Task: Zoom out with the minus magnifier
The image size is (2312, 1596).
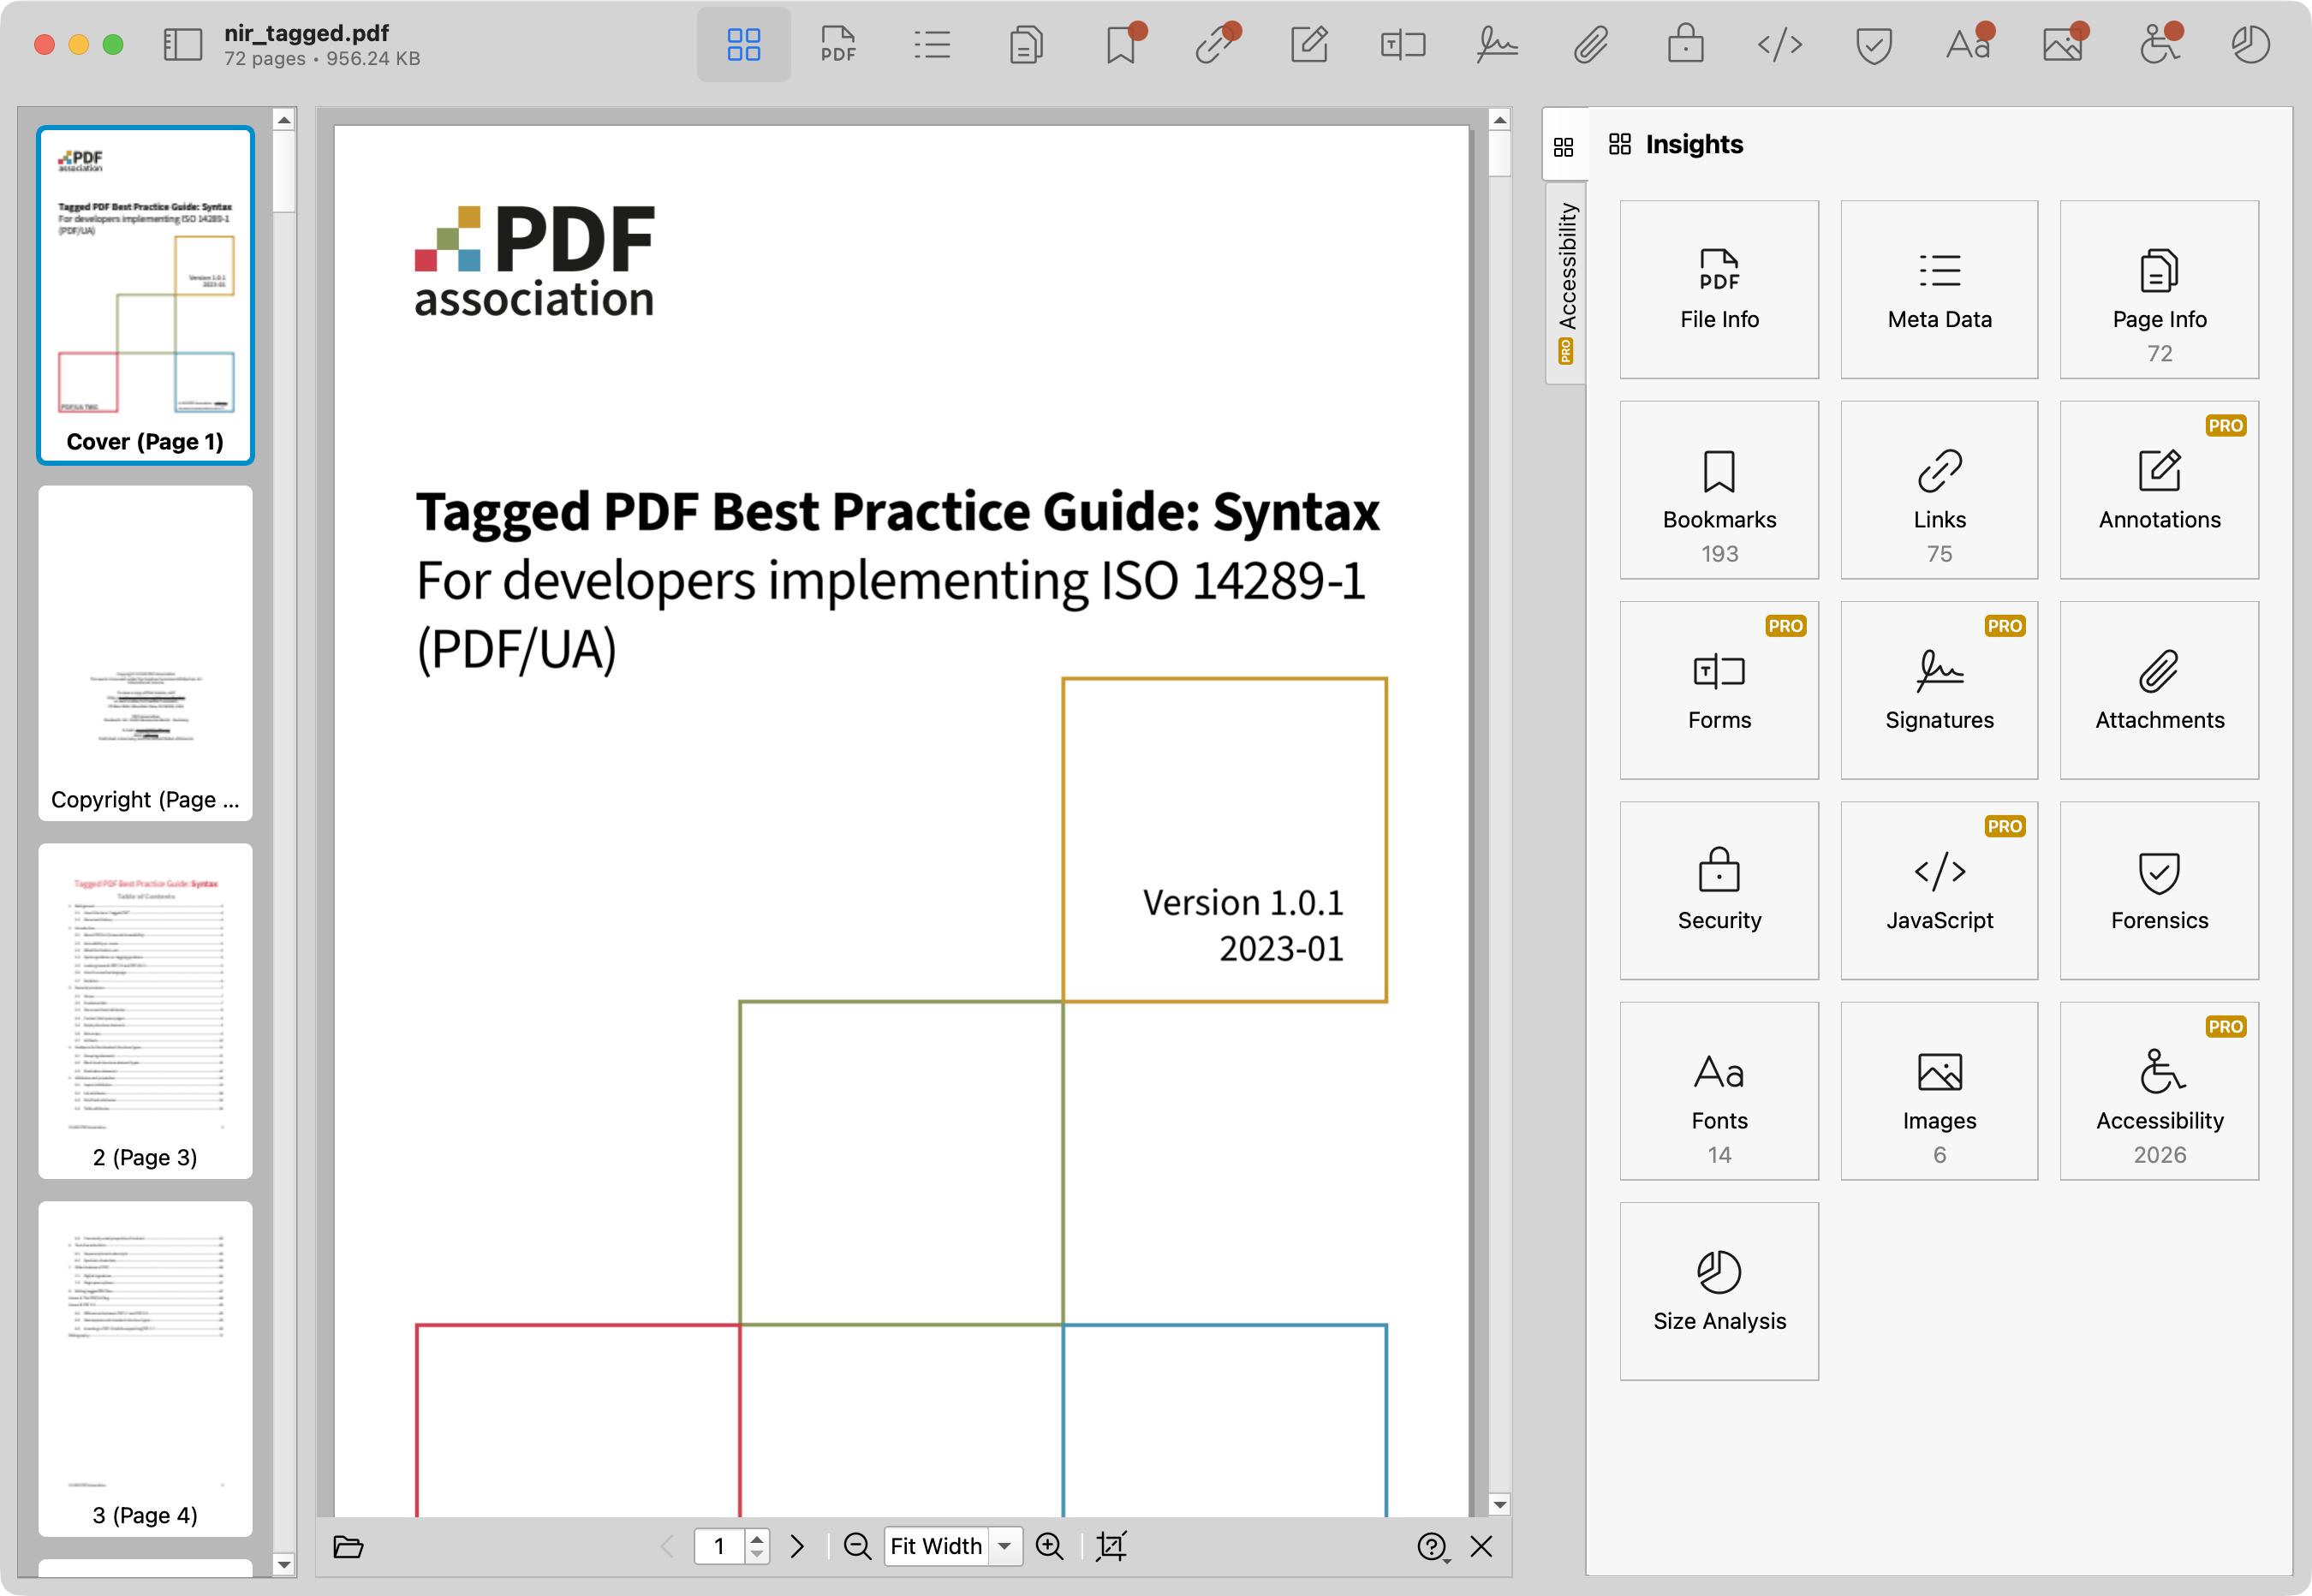Action: [857, 1546]
